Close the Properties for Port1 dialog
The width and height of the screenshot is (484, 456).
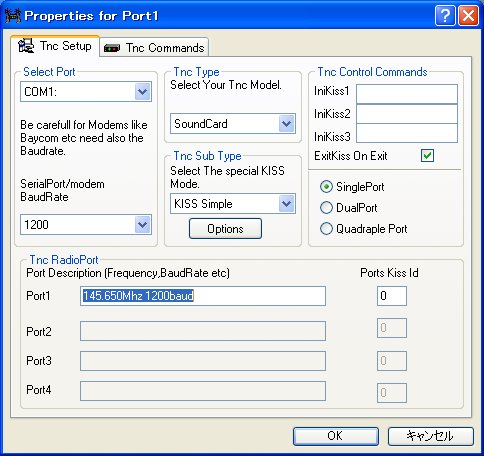coord(468,15)
